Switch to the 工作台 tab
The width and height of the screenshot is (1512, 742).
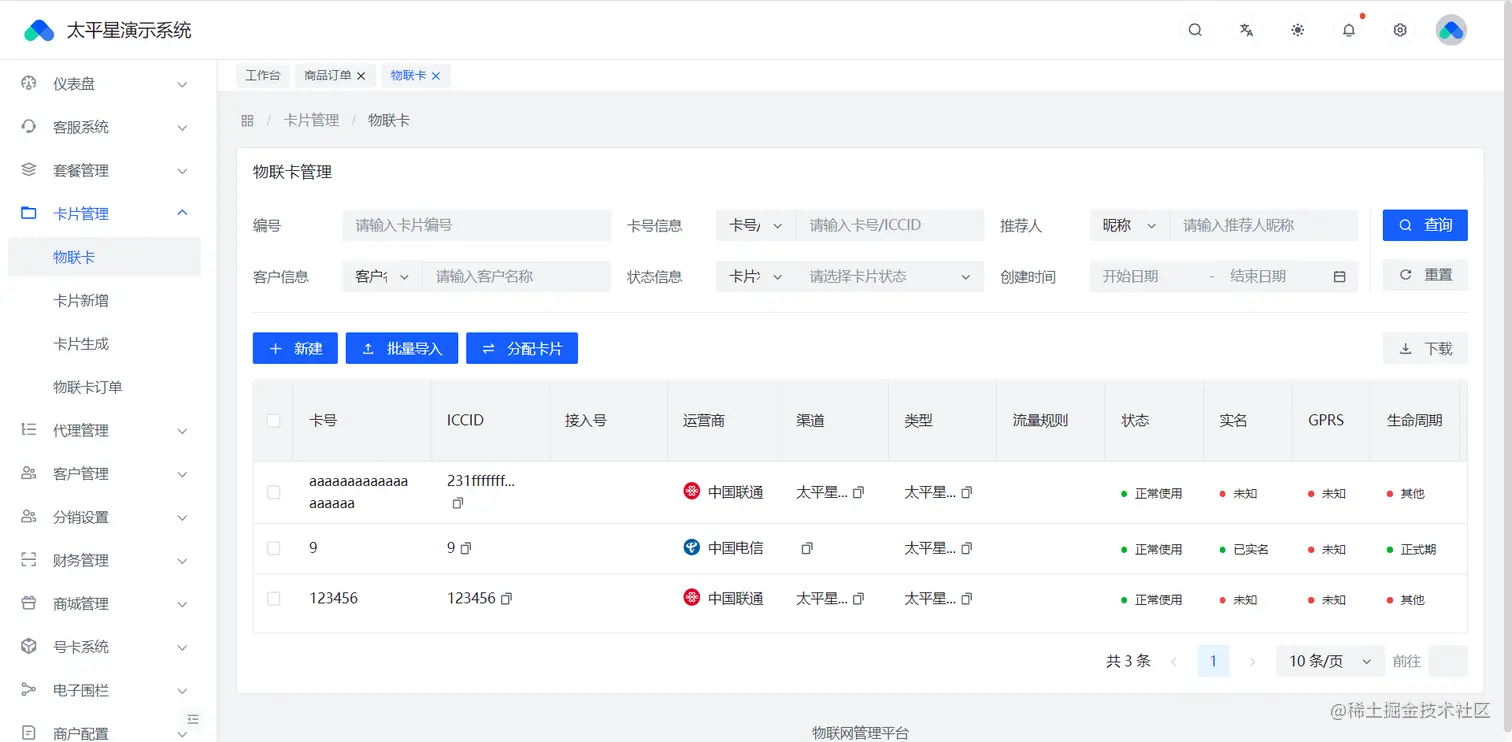263,76
